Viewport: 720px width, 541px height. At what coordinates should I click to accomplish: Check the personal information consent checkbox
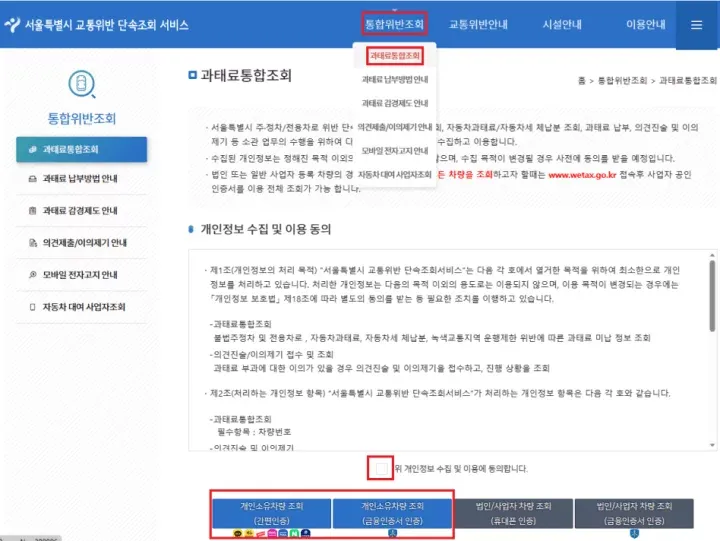(381, 469)
